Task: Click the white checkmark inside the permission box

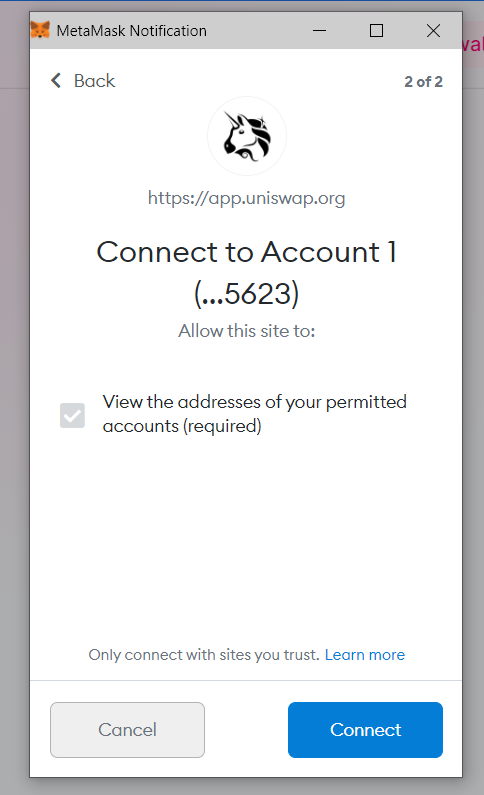Action: point(72,416)
